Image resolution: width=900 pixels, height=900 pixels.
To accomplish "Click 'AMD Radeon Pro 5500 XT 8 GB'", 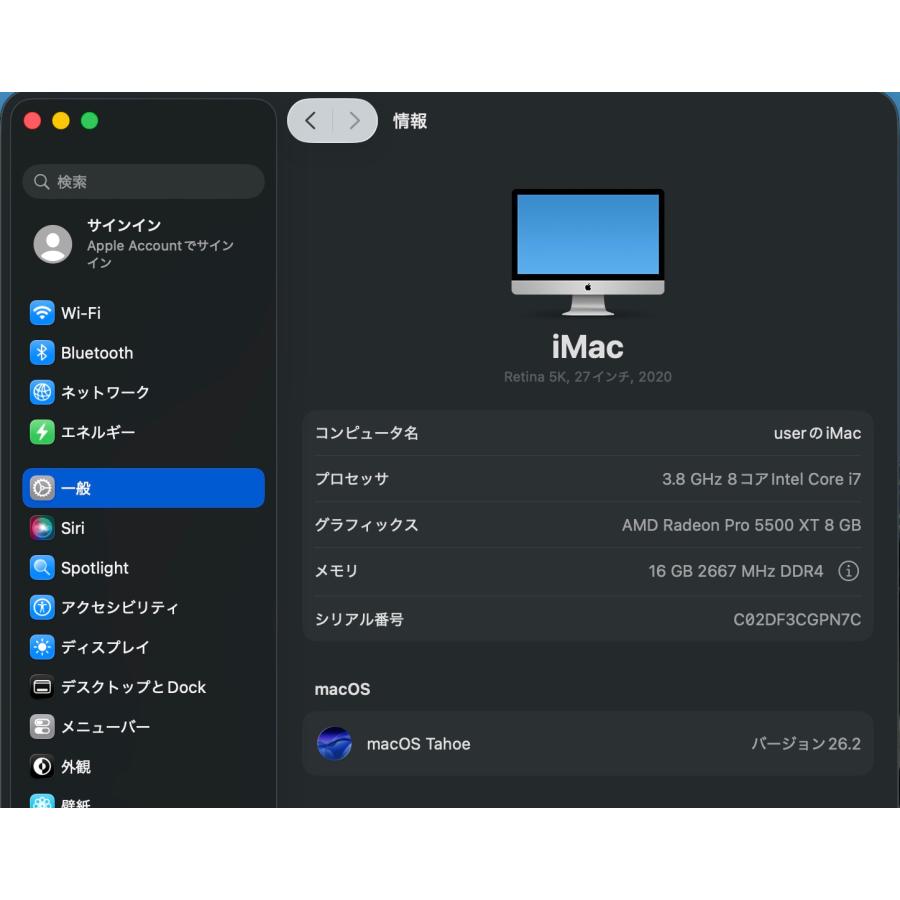I will coord(742,525).
